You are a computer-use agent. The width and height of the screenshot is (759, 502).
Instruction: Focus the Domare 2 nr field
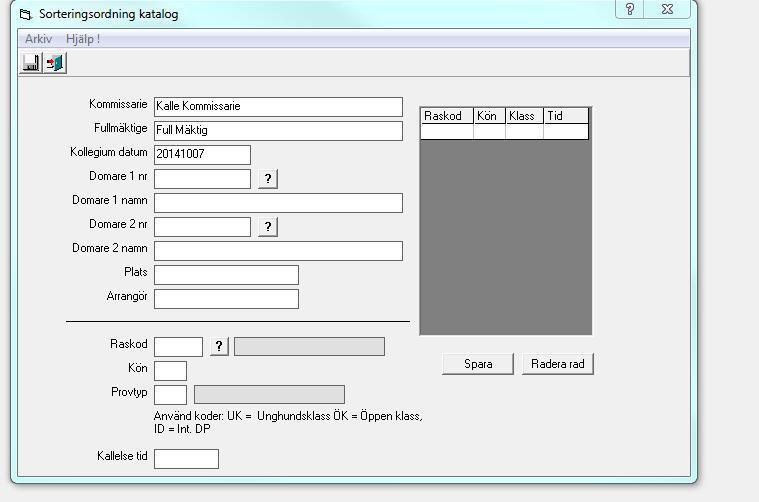[x=202, y=227]
